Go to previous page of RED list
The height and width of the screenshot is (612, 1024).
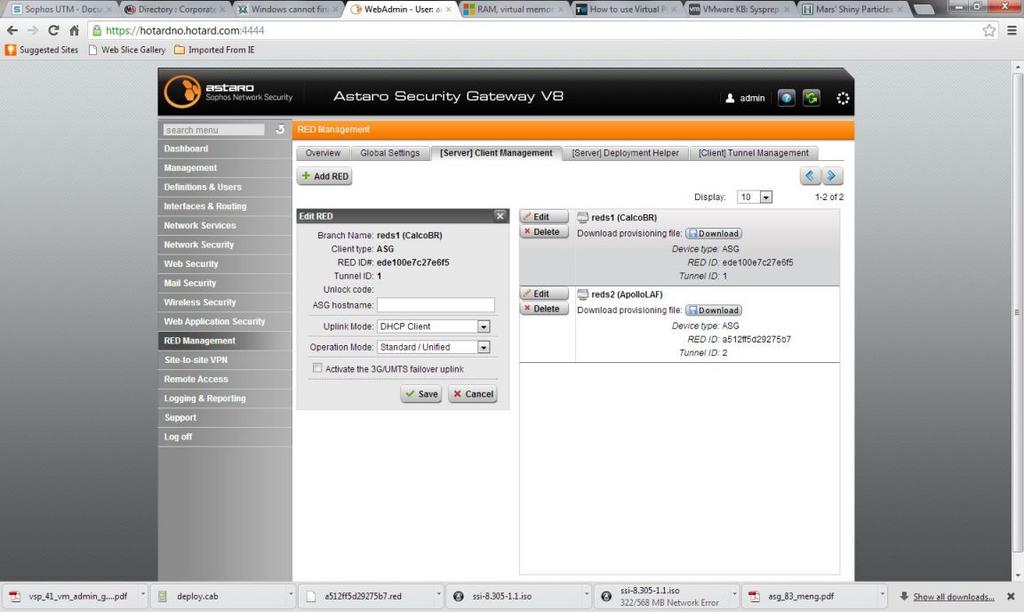(809, 176)
